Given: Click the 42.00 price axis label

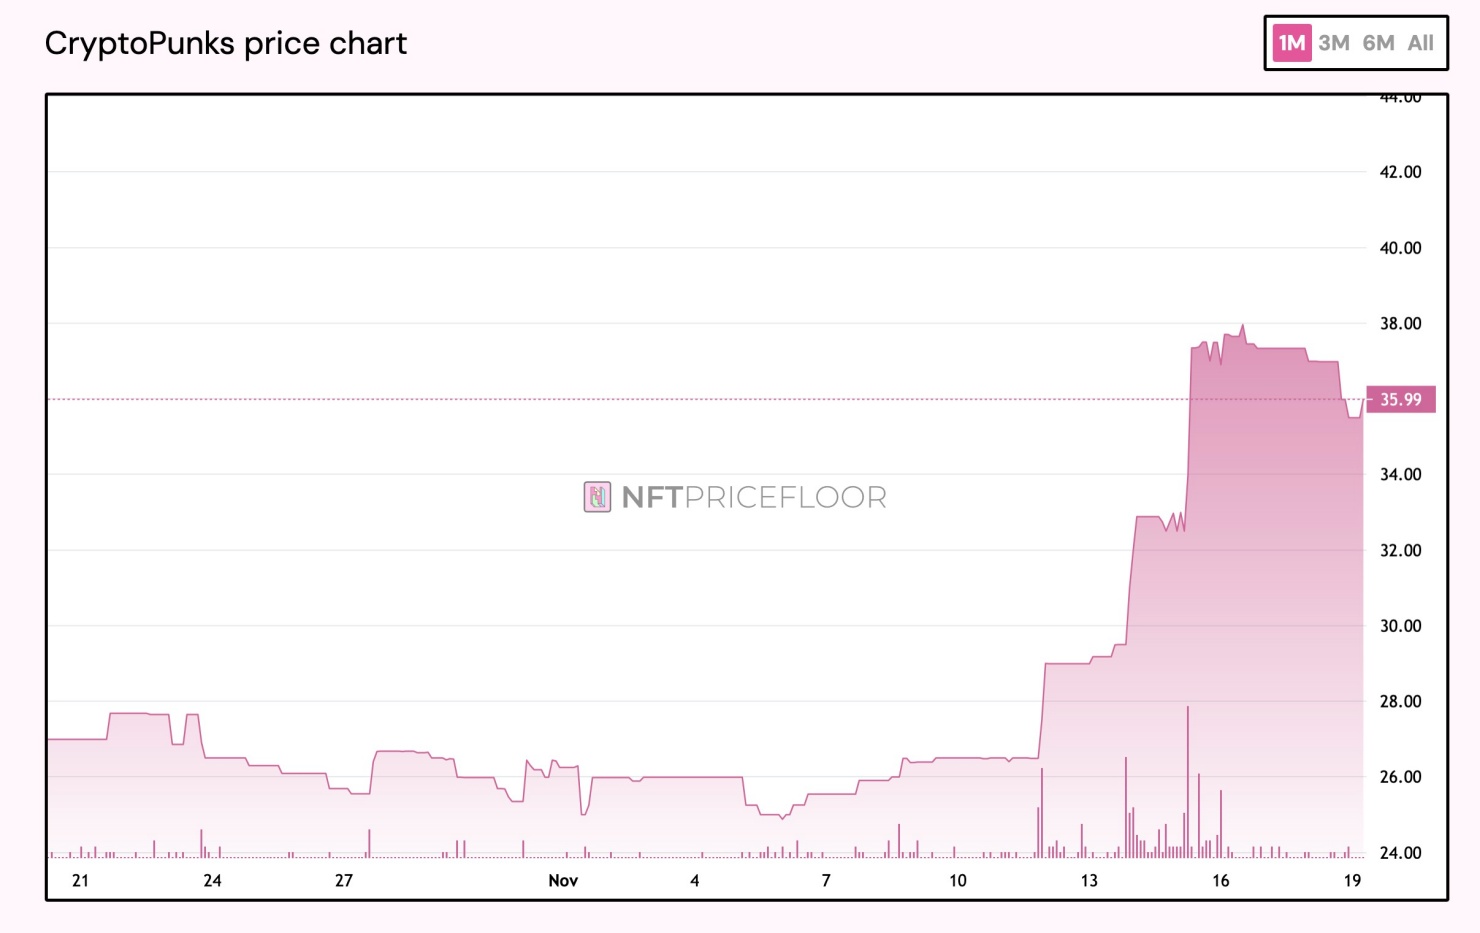Looking at the screenshot, I should [x=1400, y=172].
